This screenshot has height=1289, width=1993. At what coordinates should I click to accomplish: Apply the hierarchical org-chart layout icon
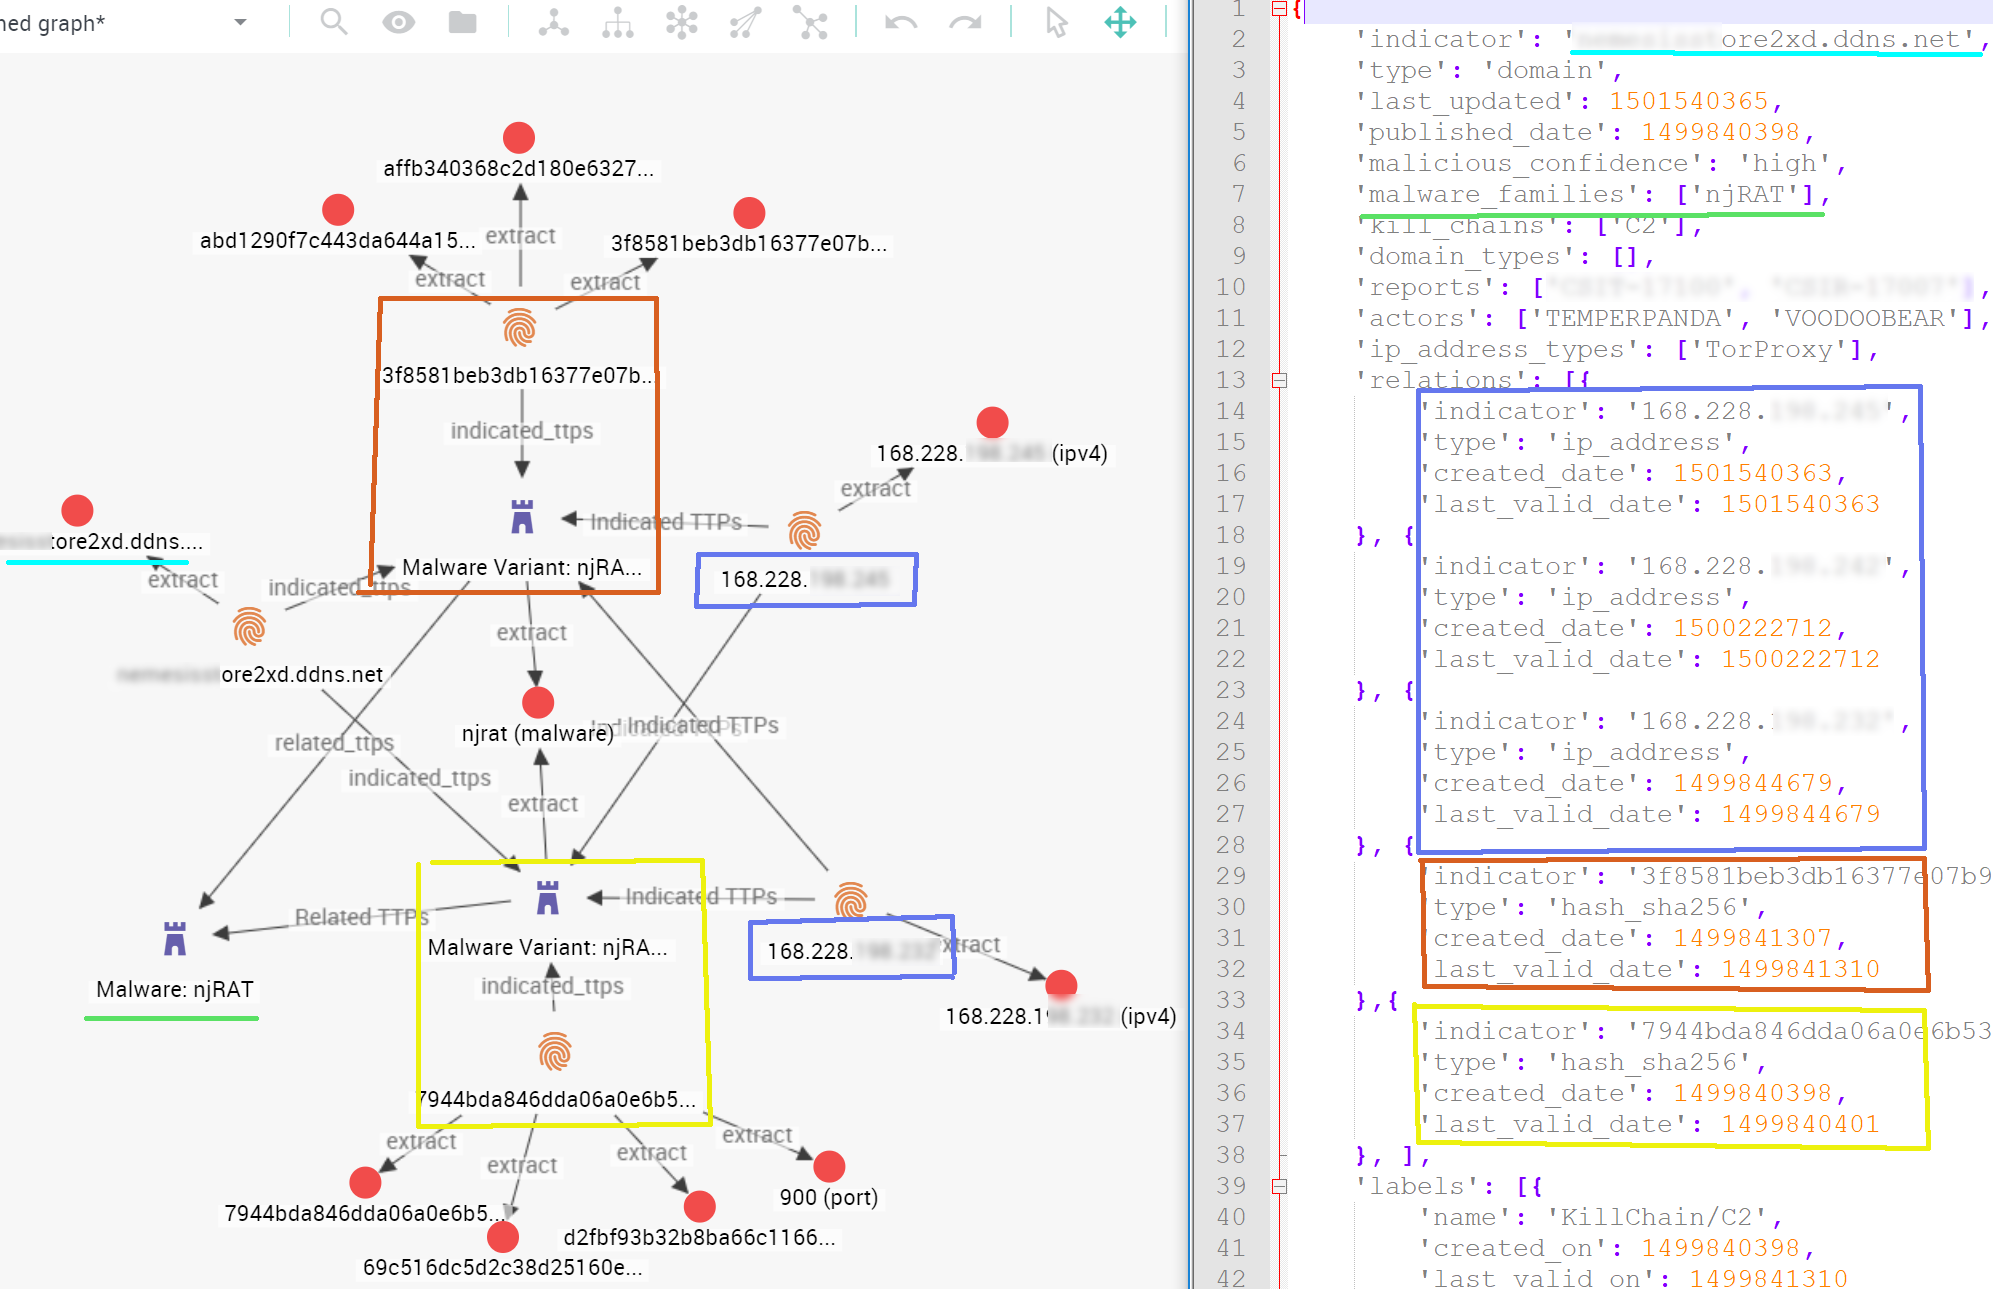pos(617,22)
